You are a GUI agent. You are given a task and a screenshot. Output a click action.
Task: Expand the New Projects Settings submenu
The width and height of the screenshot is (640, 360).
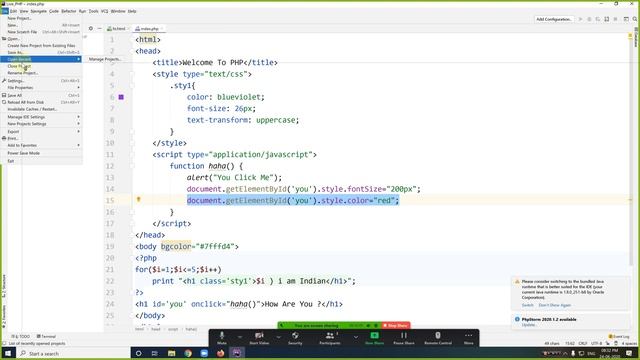click(x=41, y=124)
